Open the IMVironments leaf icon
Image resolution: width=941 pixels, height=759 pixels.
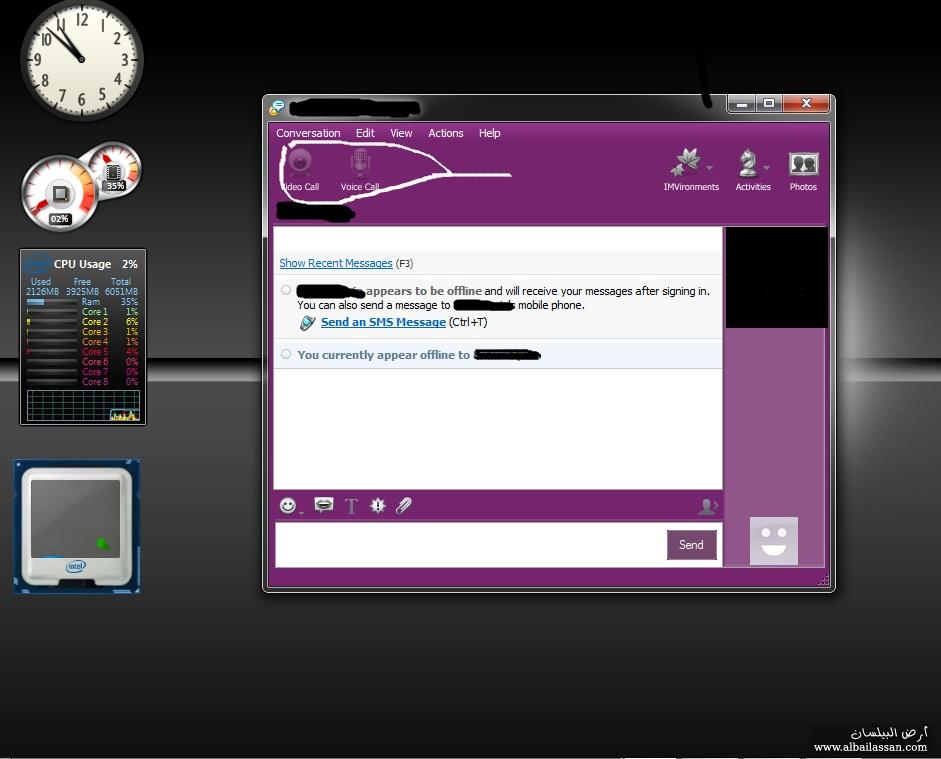point(687,162)
